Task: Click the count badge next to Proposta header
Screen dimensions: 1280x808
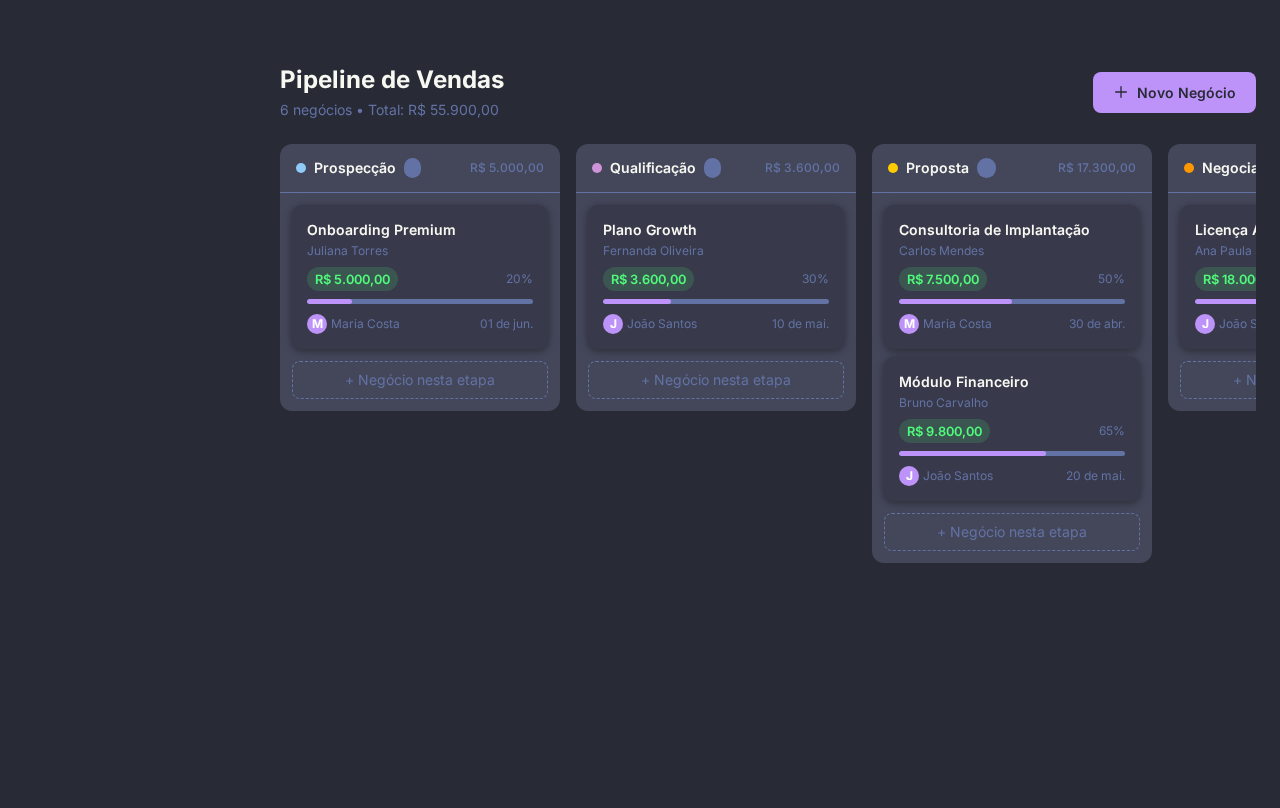Action: (987, 168)
